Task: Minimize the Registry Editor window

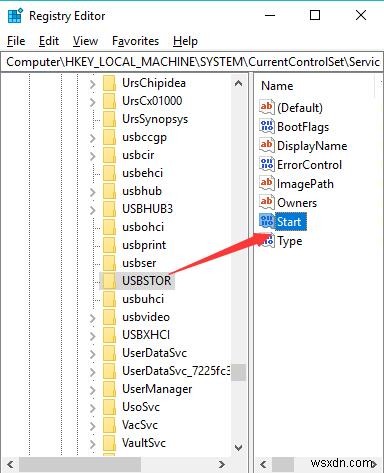Action: [270, 15]
